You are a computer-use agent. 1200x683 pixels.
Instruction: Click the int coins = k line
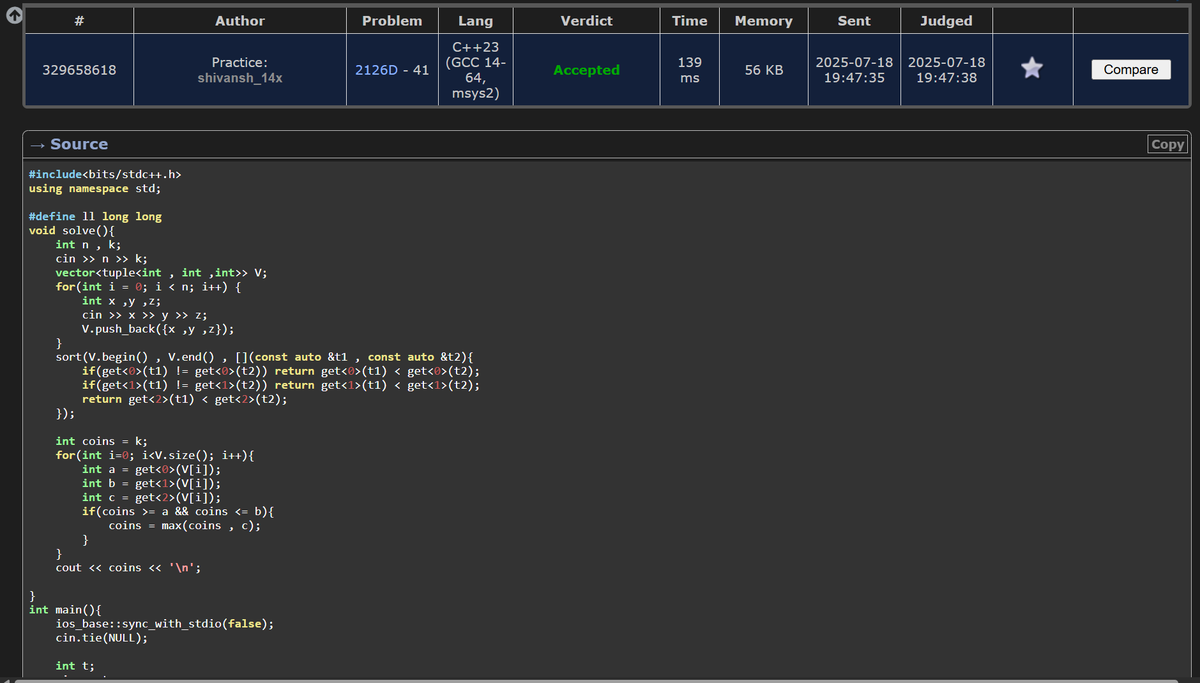pos(102,440)
